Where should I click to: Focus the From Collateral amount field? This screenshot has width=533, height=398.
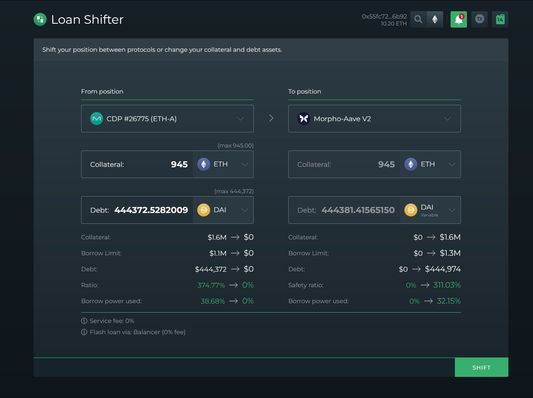click(x=137, y=164)
